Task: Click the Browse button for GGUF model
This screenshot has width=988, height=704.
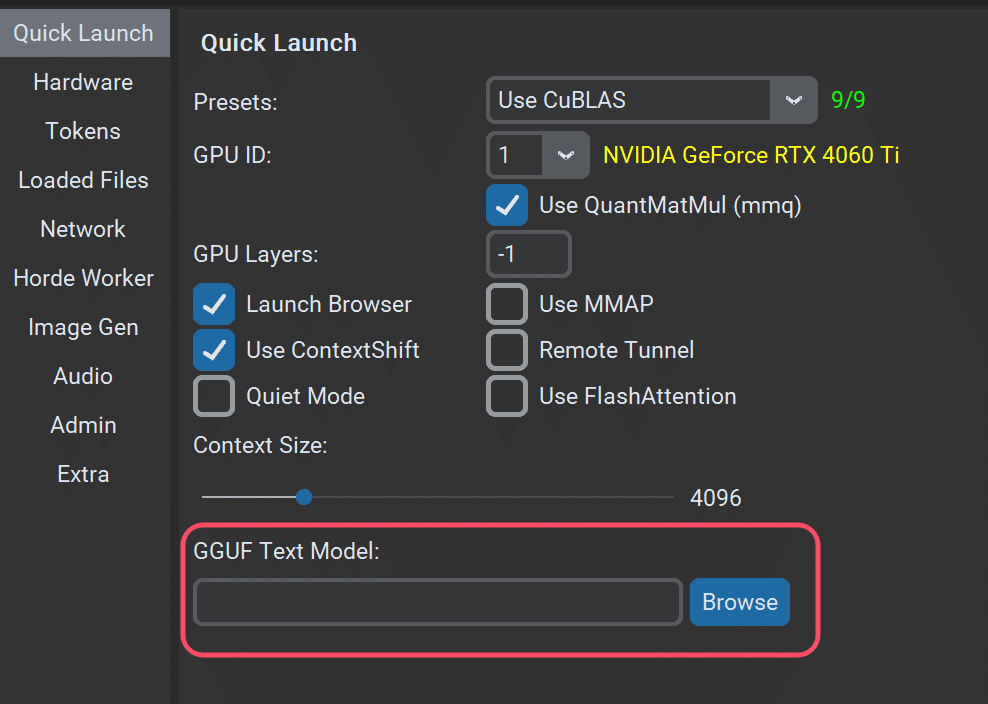Action: (739, 602)
